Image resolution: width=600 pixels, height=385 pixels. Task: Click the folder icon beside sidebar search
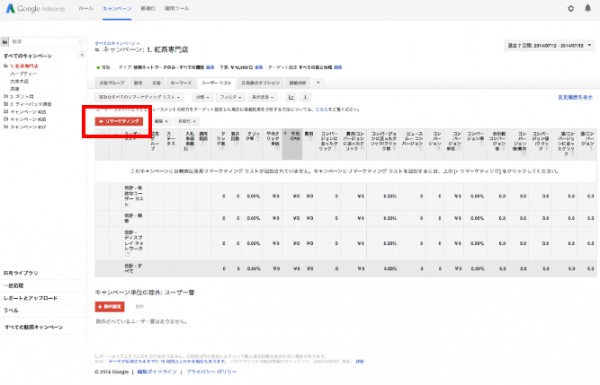pos(5,42)
